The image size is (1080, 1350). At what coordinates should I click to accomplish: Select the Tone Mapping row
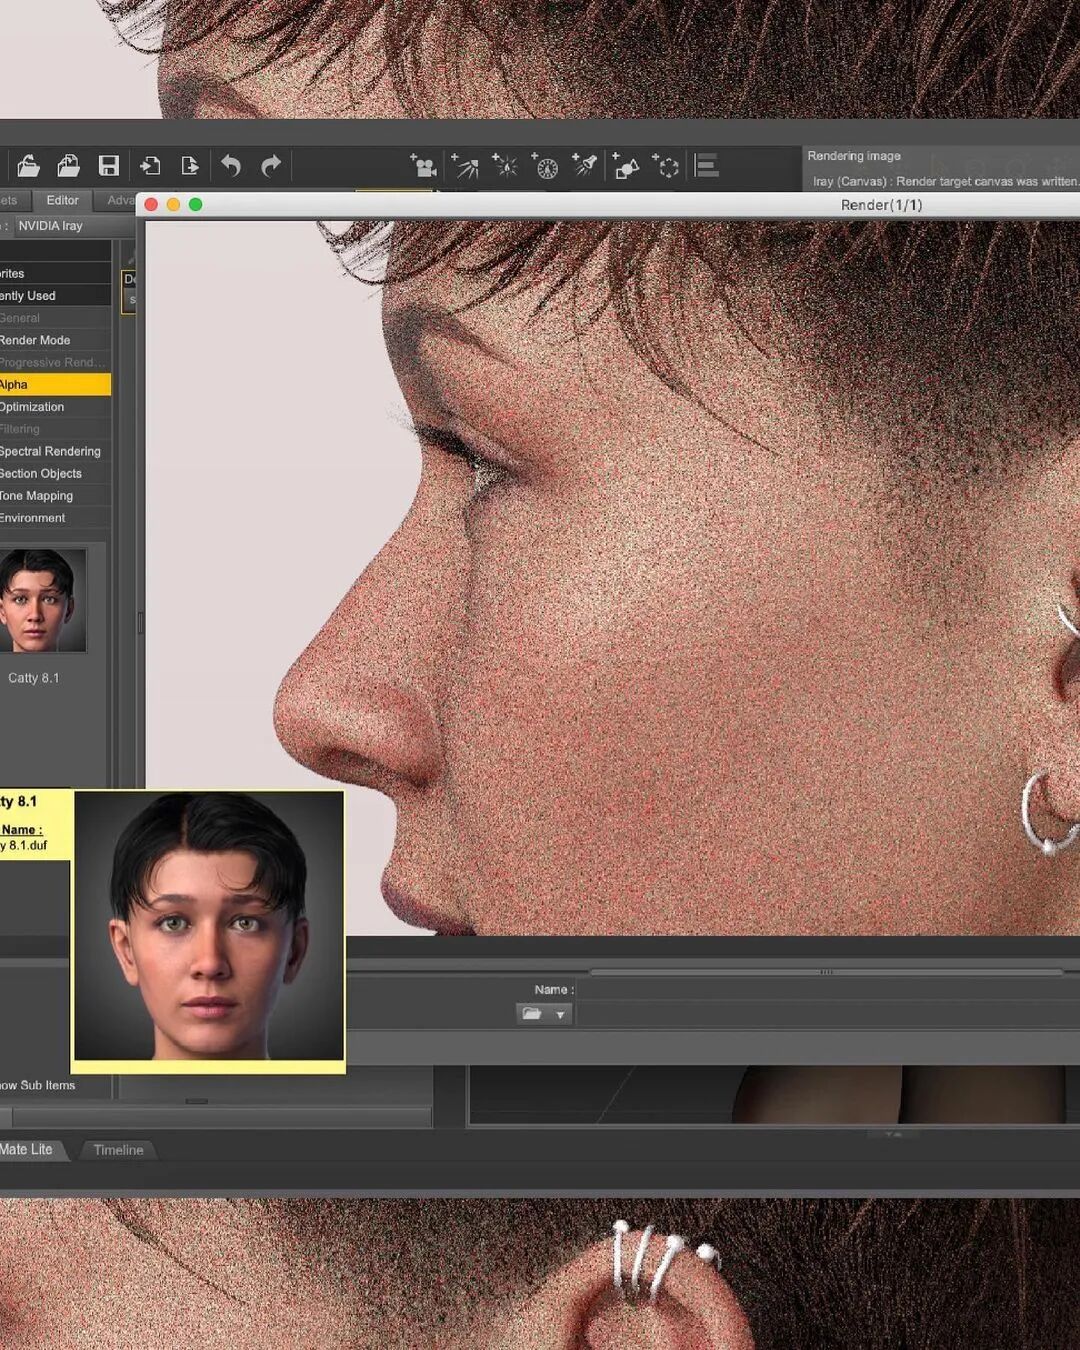(x=55, y=496)
